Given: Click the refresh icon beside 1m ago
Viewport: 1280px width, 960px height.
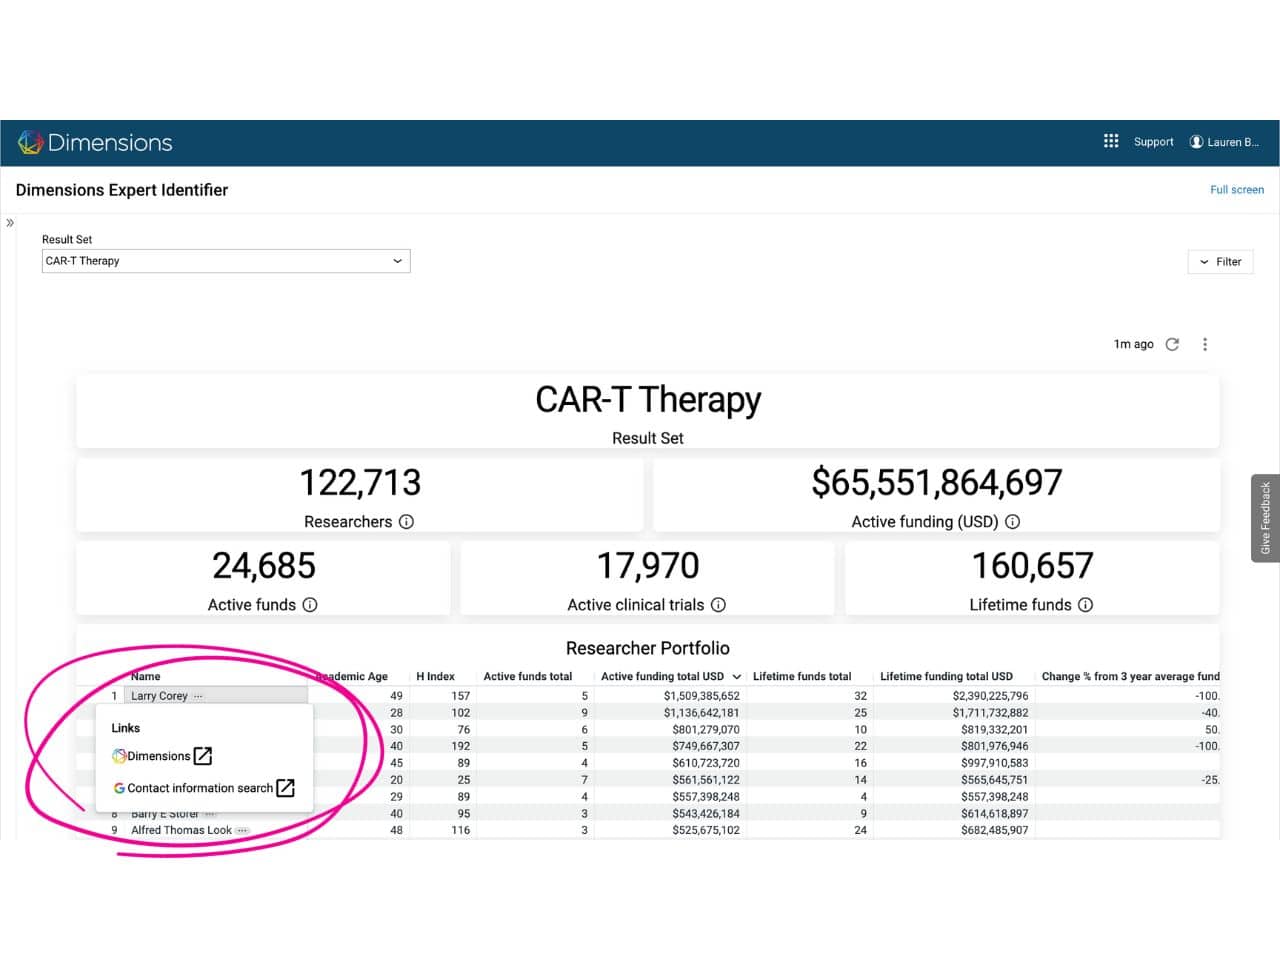Looking at the screenshot, I should click(x=1172, y=344).
